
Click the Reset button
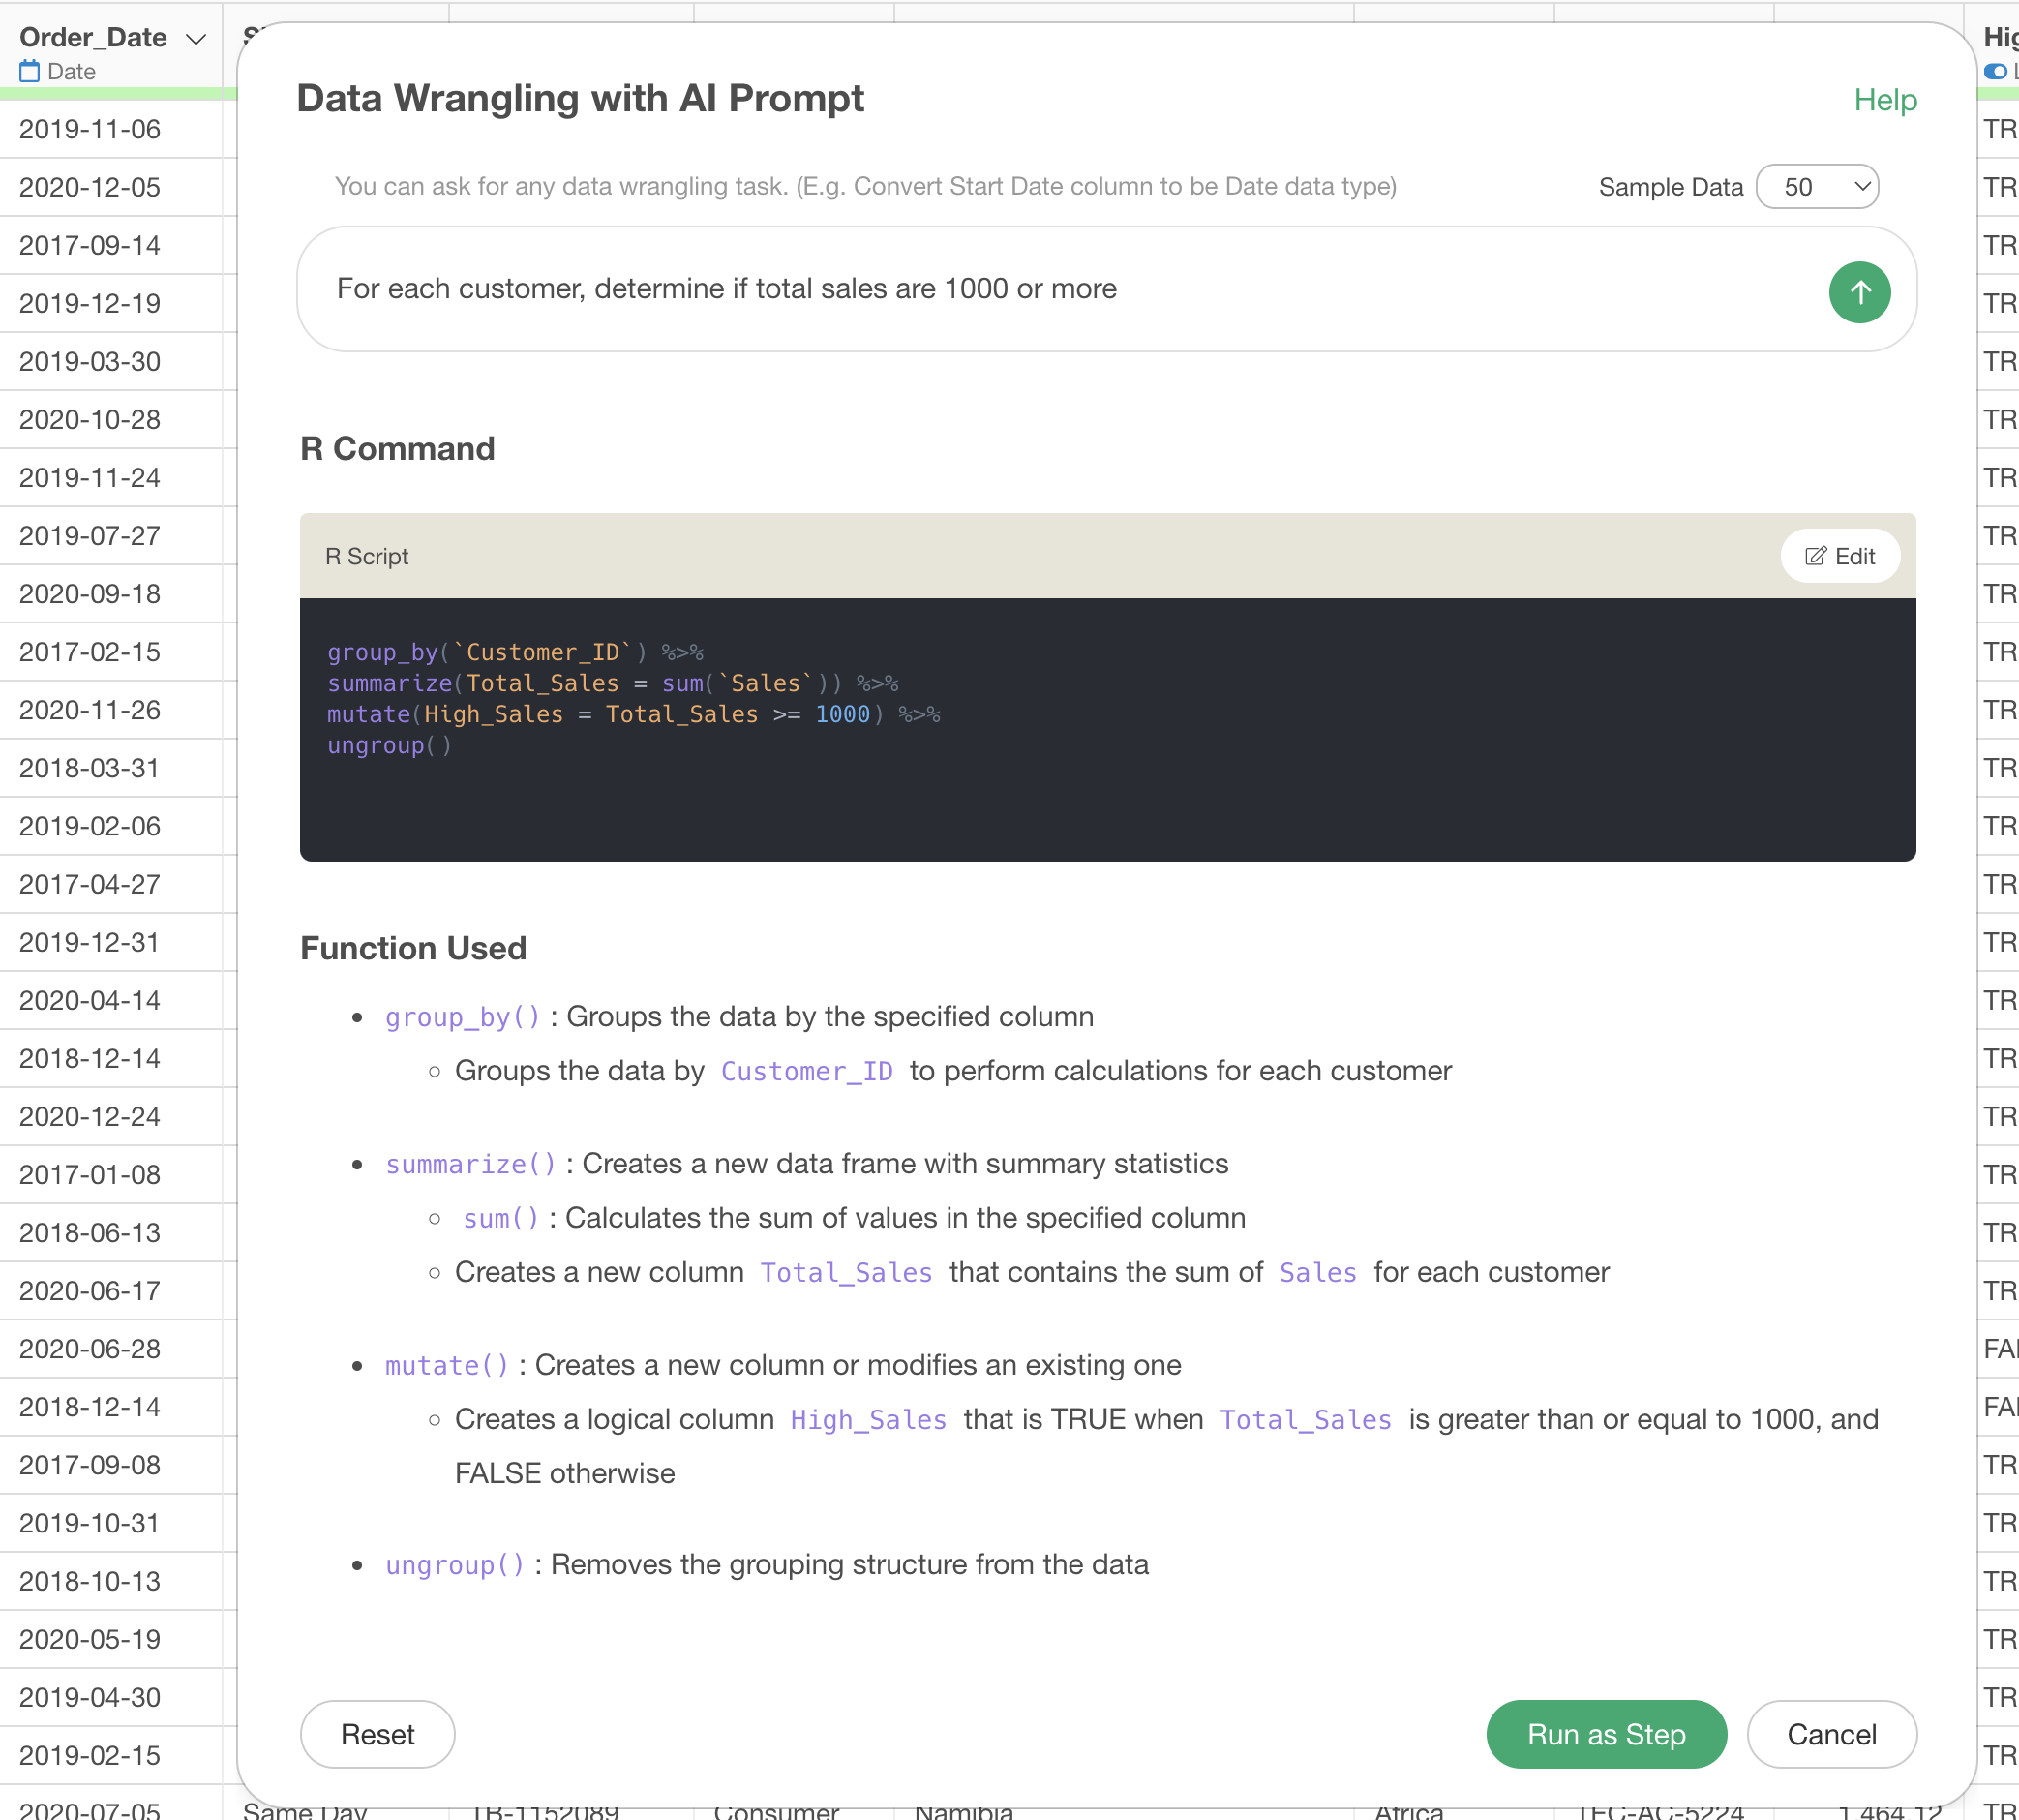click(x=377, y=1733)
